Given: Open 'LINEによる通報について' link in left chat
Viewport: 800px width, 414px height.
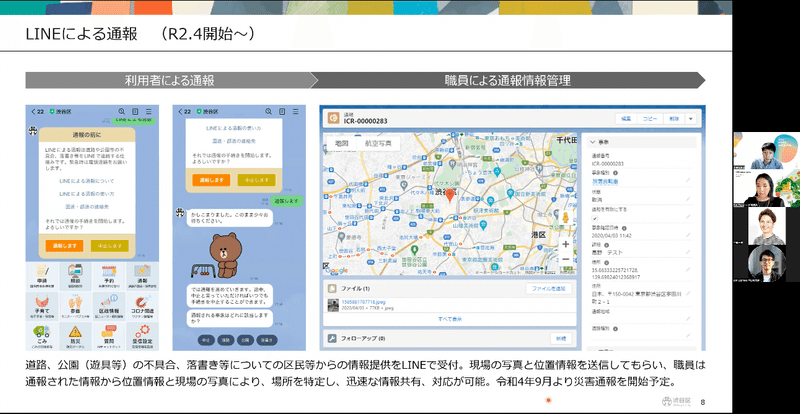Looking at the screenshot, I should [x=87, y=181].
